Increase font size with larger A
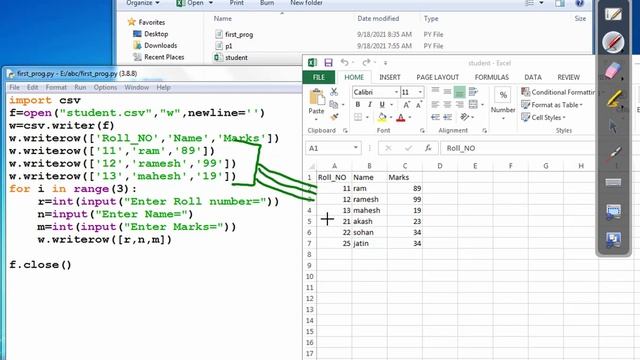This screenshot has height=360, width=640. 407,105
